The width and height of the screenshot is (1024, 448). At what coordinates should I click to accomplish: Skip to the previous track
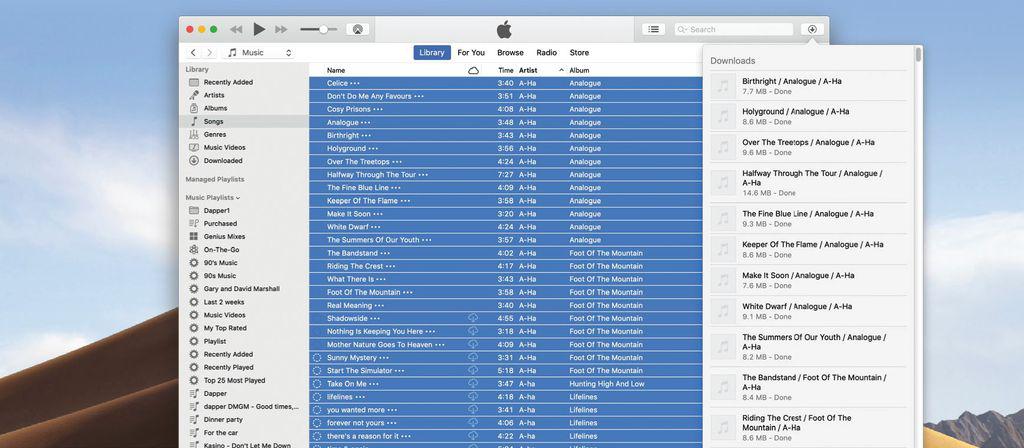[x=236, y=29]
